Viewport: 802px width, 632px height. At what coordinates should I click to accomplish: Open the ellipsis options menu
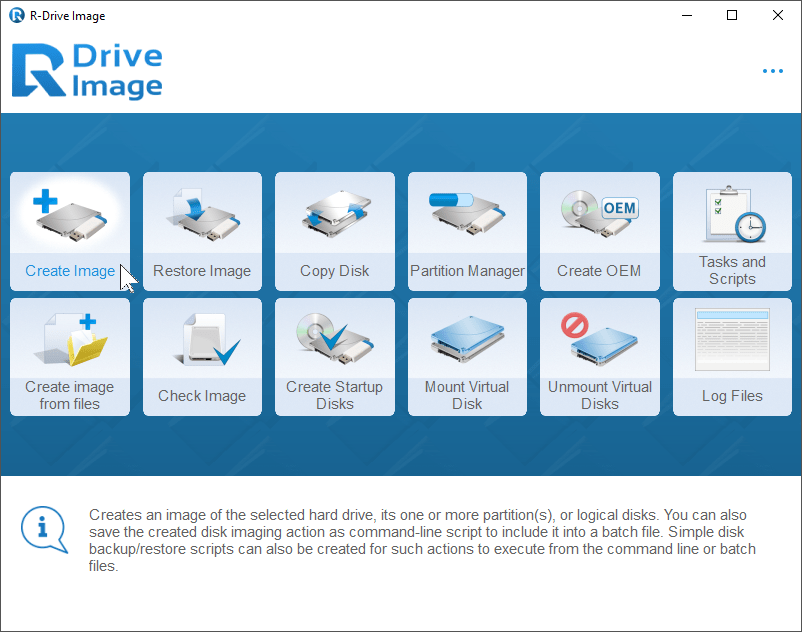tap(772, 70)
